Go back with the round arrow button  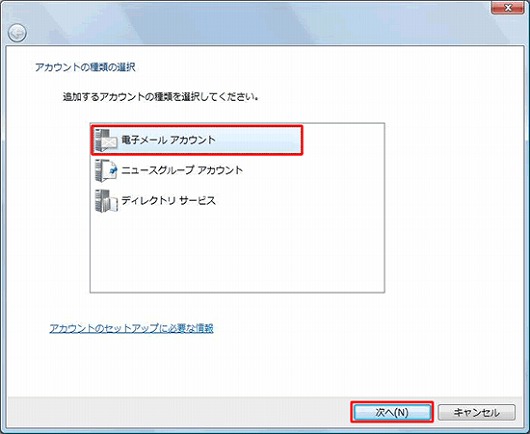[17, 33]
